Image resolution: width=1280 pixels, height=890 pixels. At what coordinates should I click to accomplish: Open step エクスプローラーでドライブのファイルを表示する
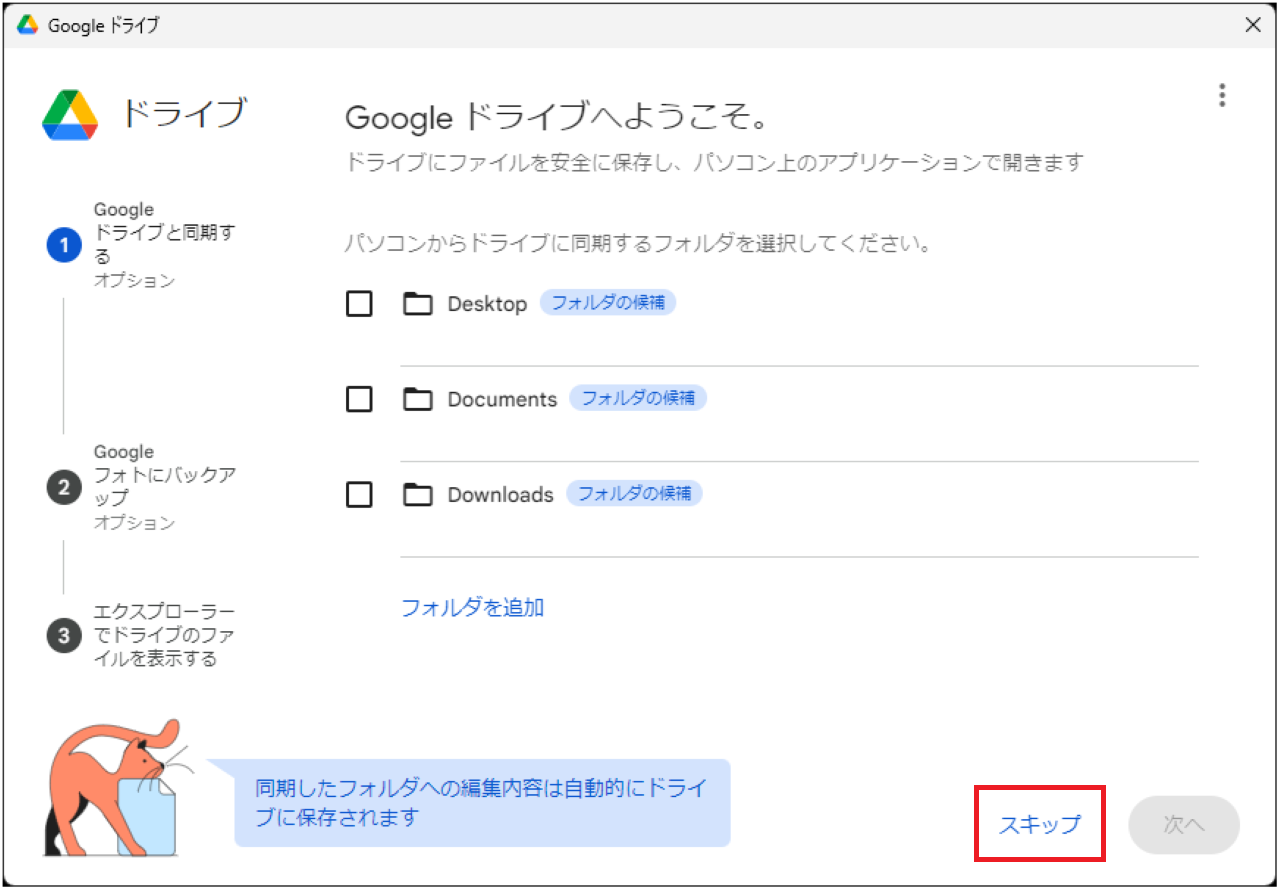(x=165, y=635)
